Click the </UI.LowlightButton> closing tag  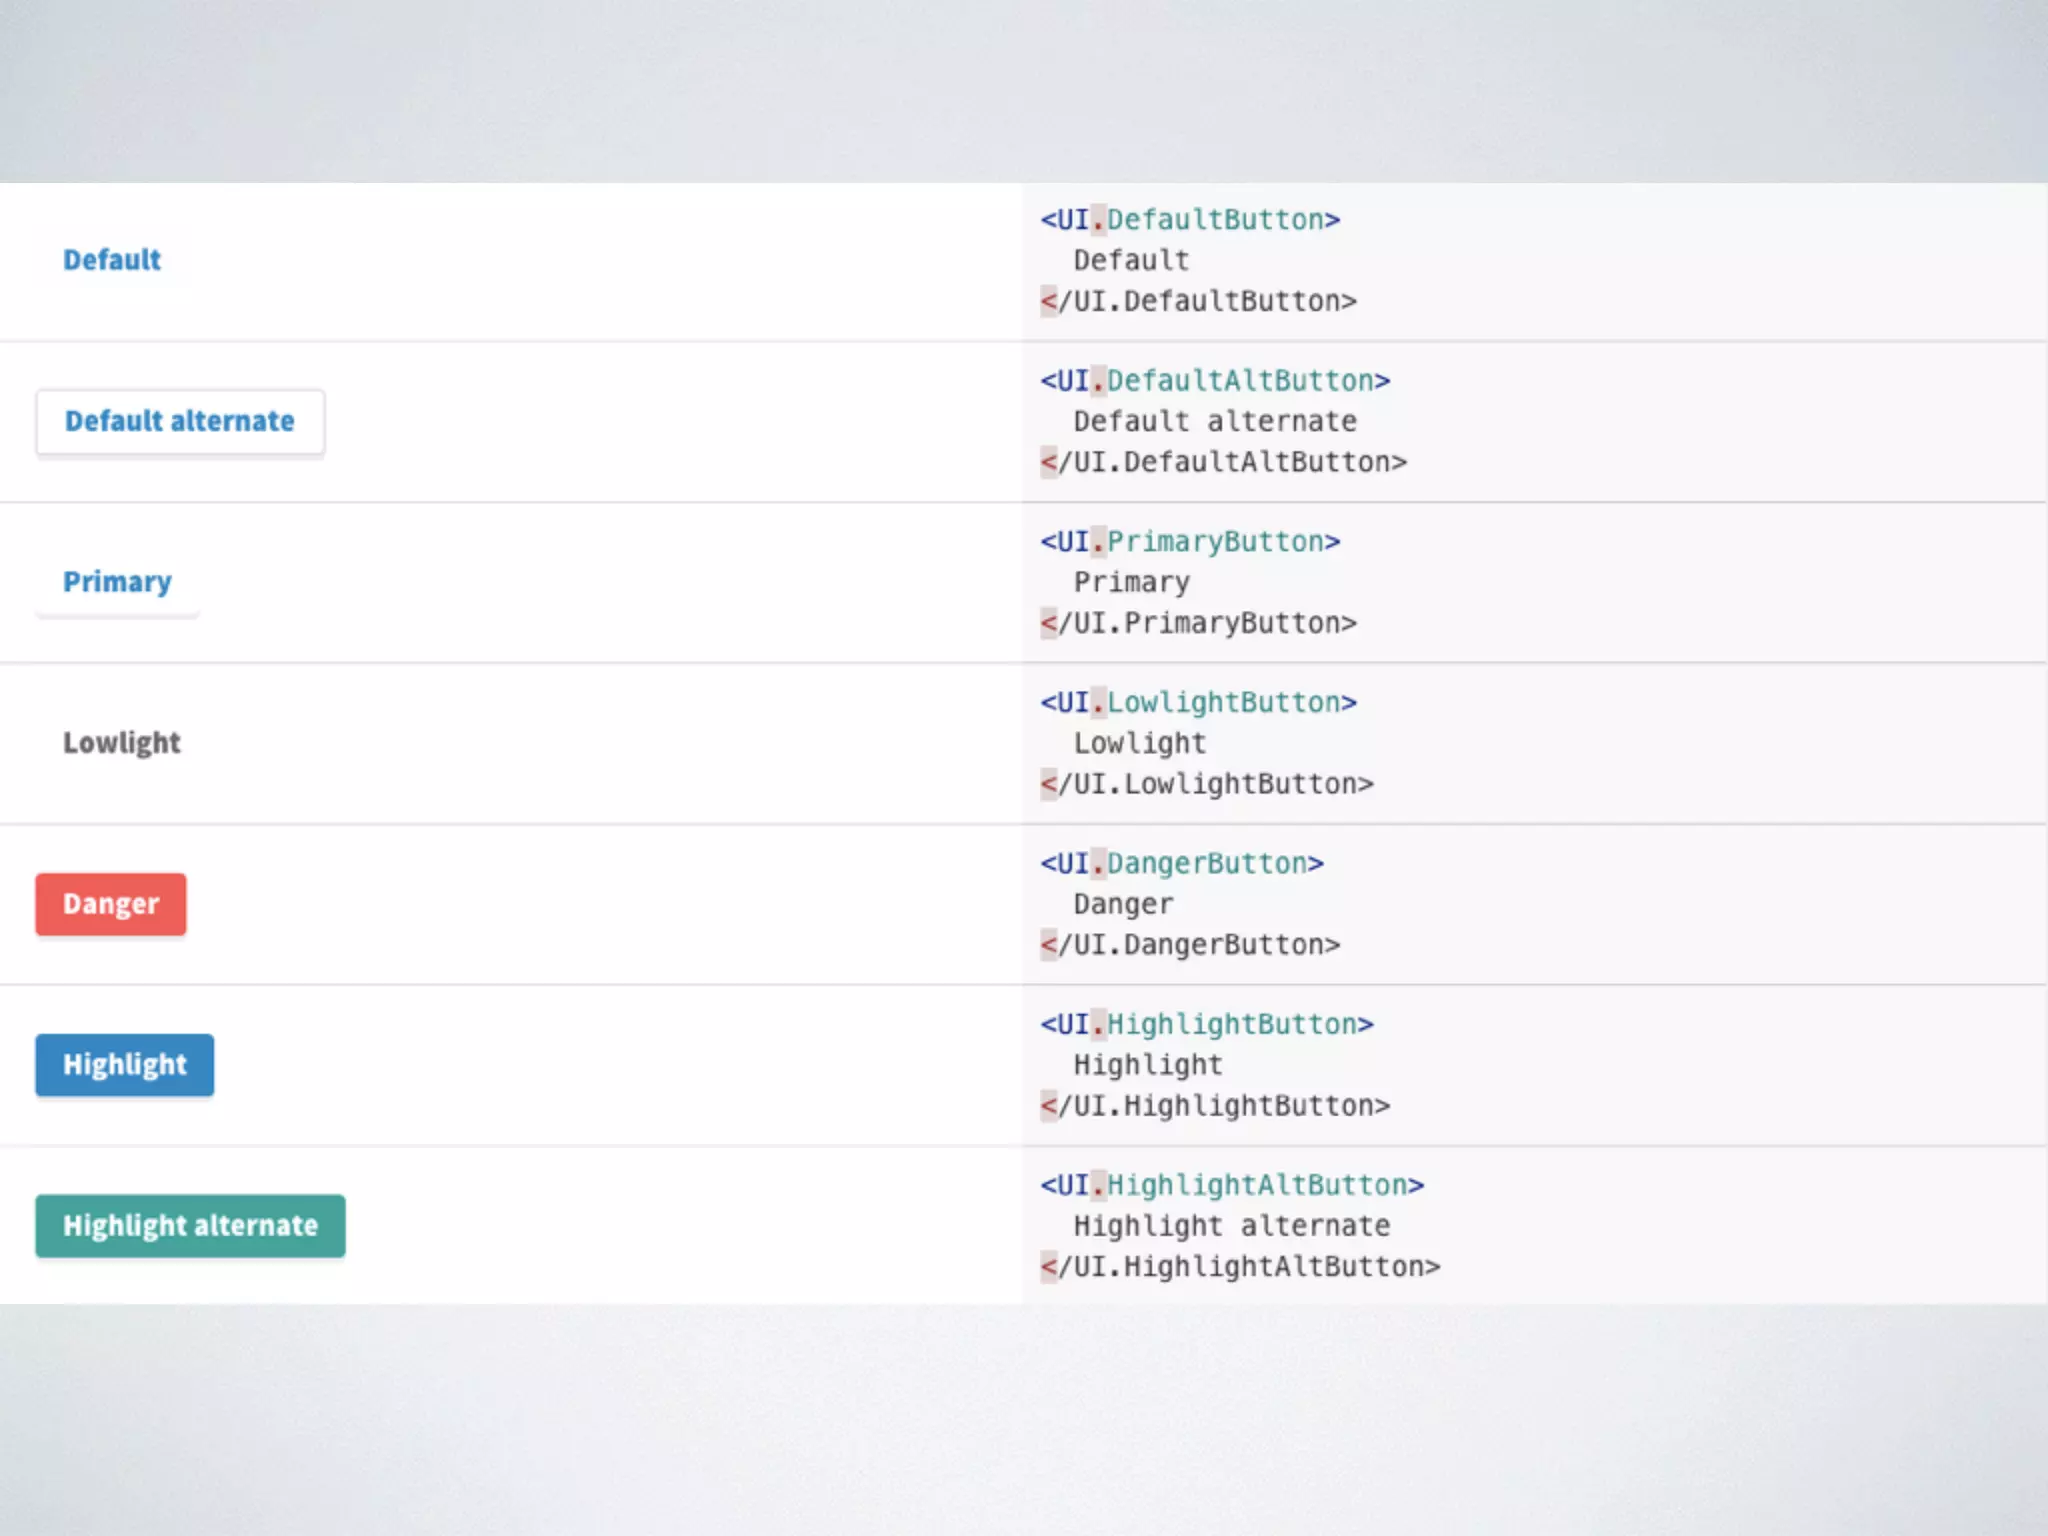tap(1206, 784)
